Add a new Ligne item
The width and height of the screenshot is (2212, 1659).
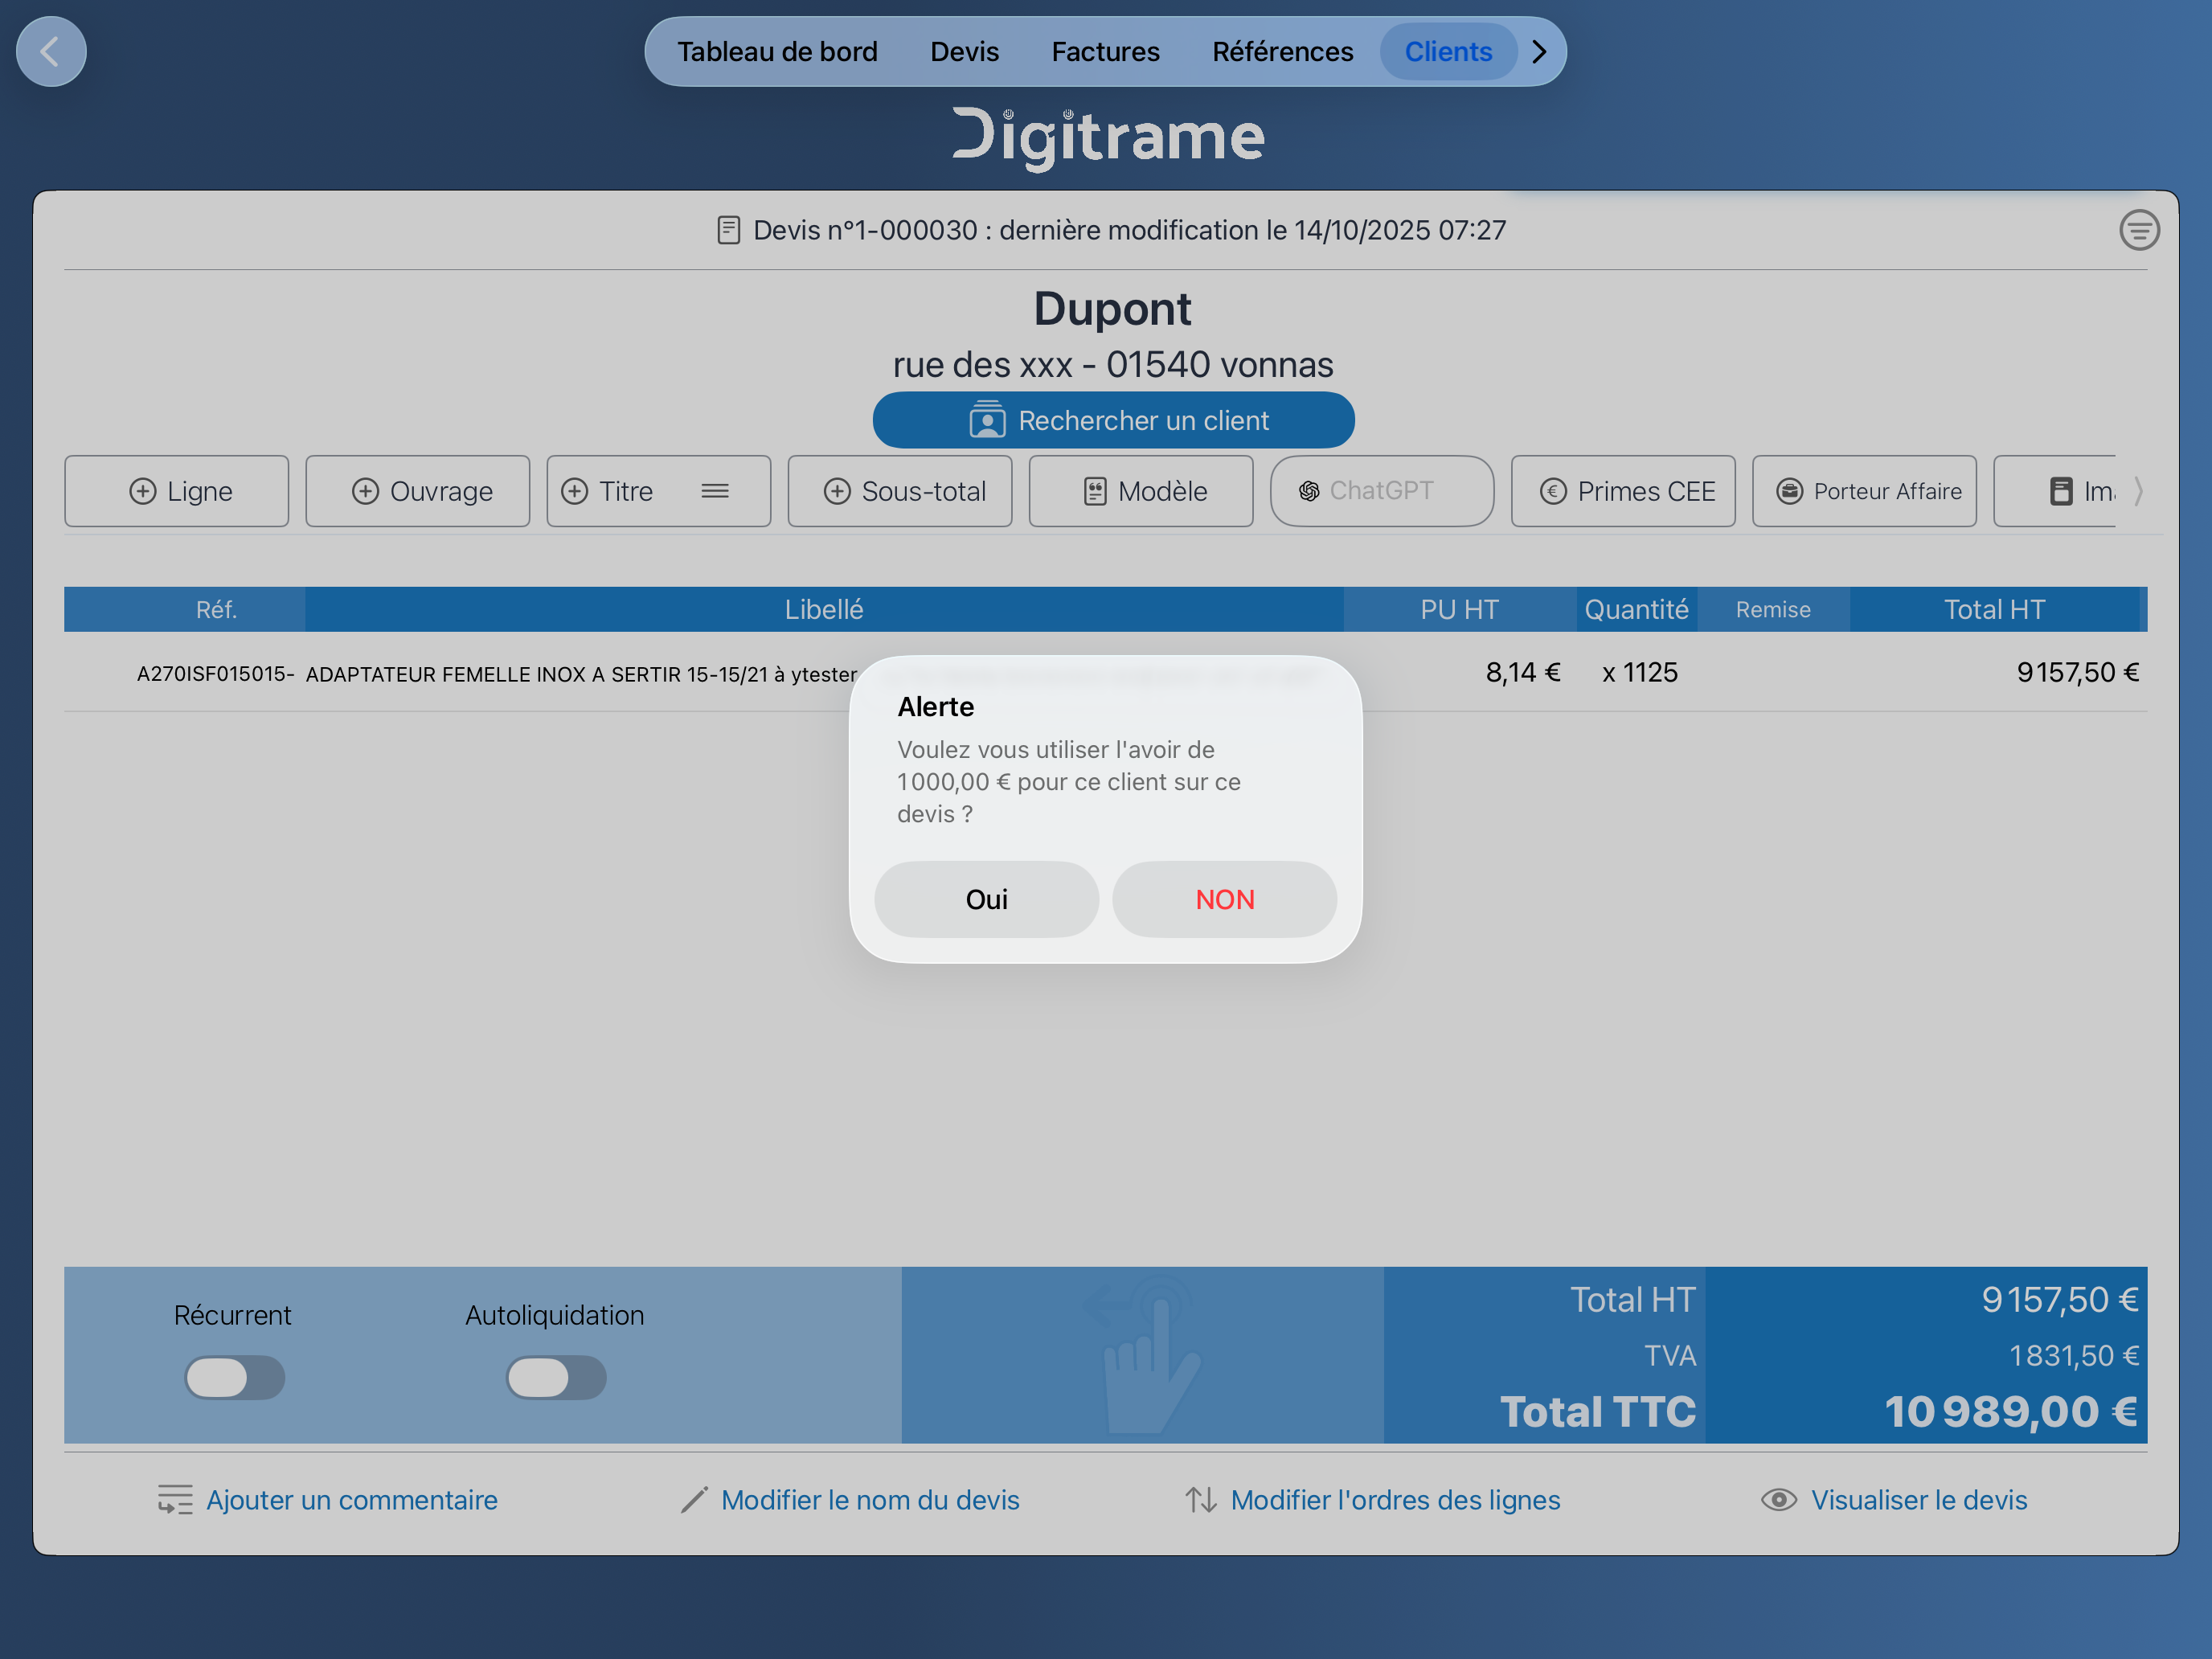pyautogui.click(x=177, y=491)
